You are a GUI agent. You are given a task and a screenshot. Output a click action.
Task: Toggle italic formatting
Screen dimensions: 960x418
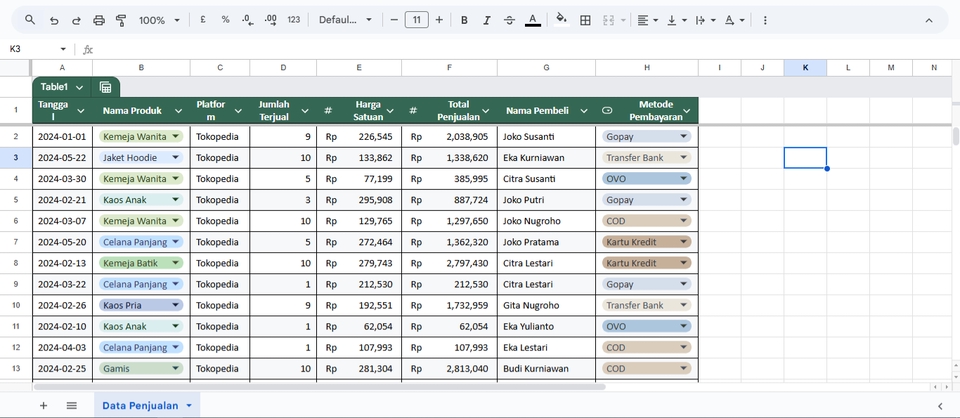click(x=487, y=20)
